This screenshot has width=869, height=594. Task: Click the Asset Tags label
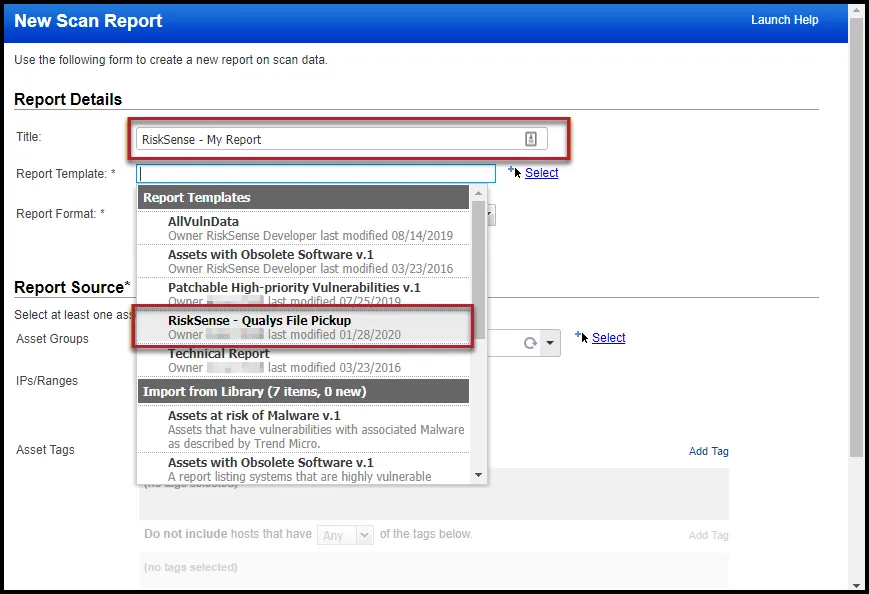click(x=45, y=449)
